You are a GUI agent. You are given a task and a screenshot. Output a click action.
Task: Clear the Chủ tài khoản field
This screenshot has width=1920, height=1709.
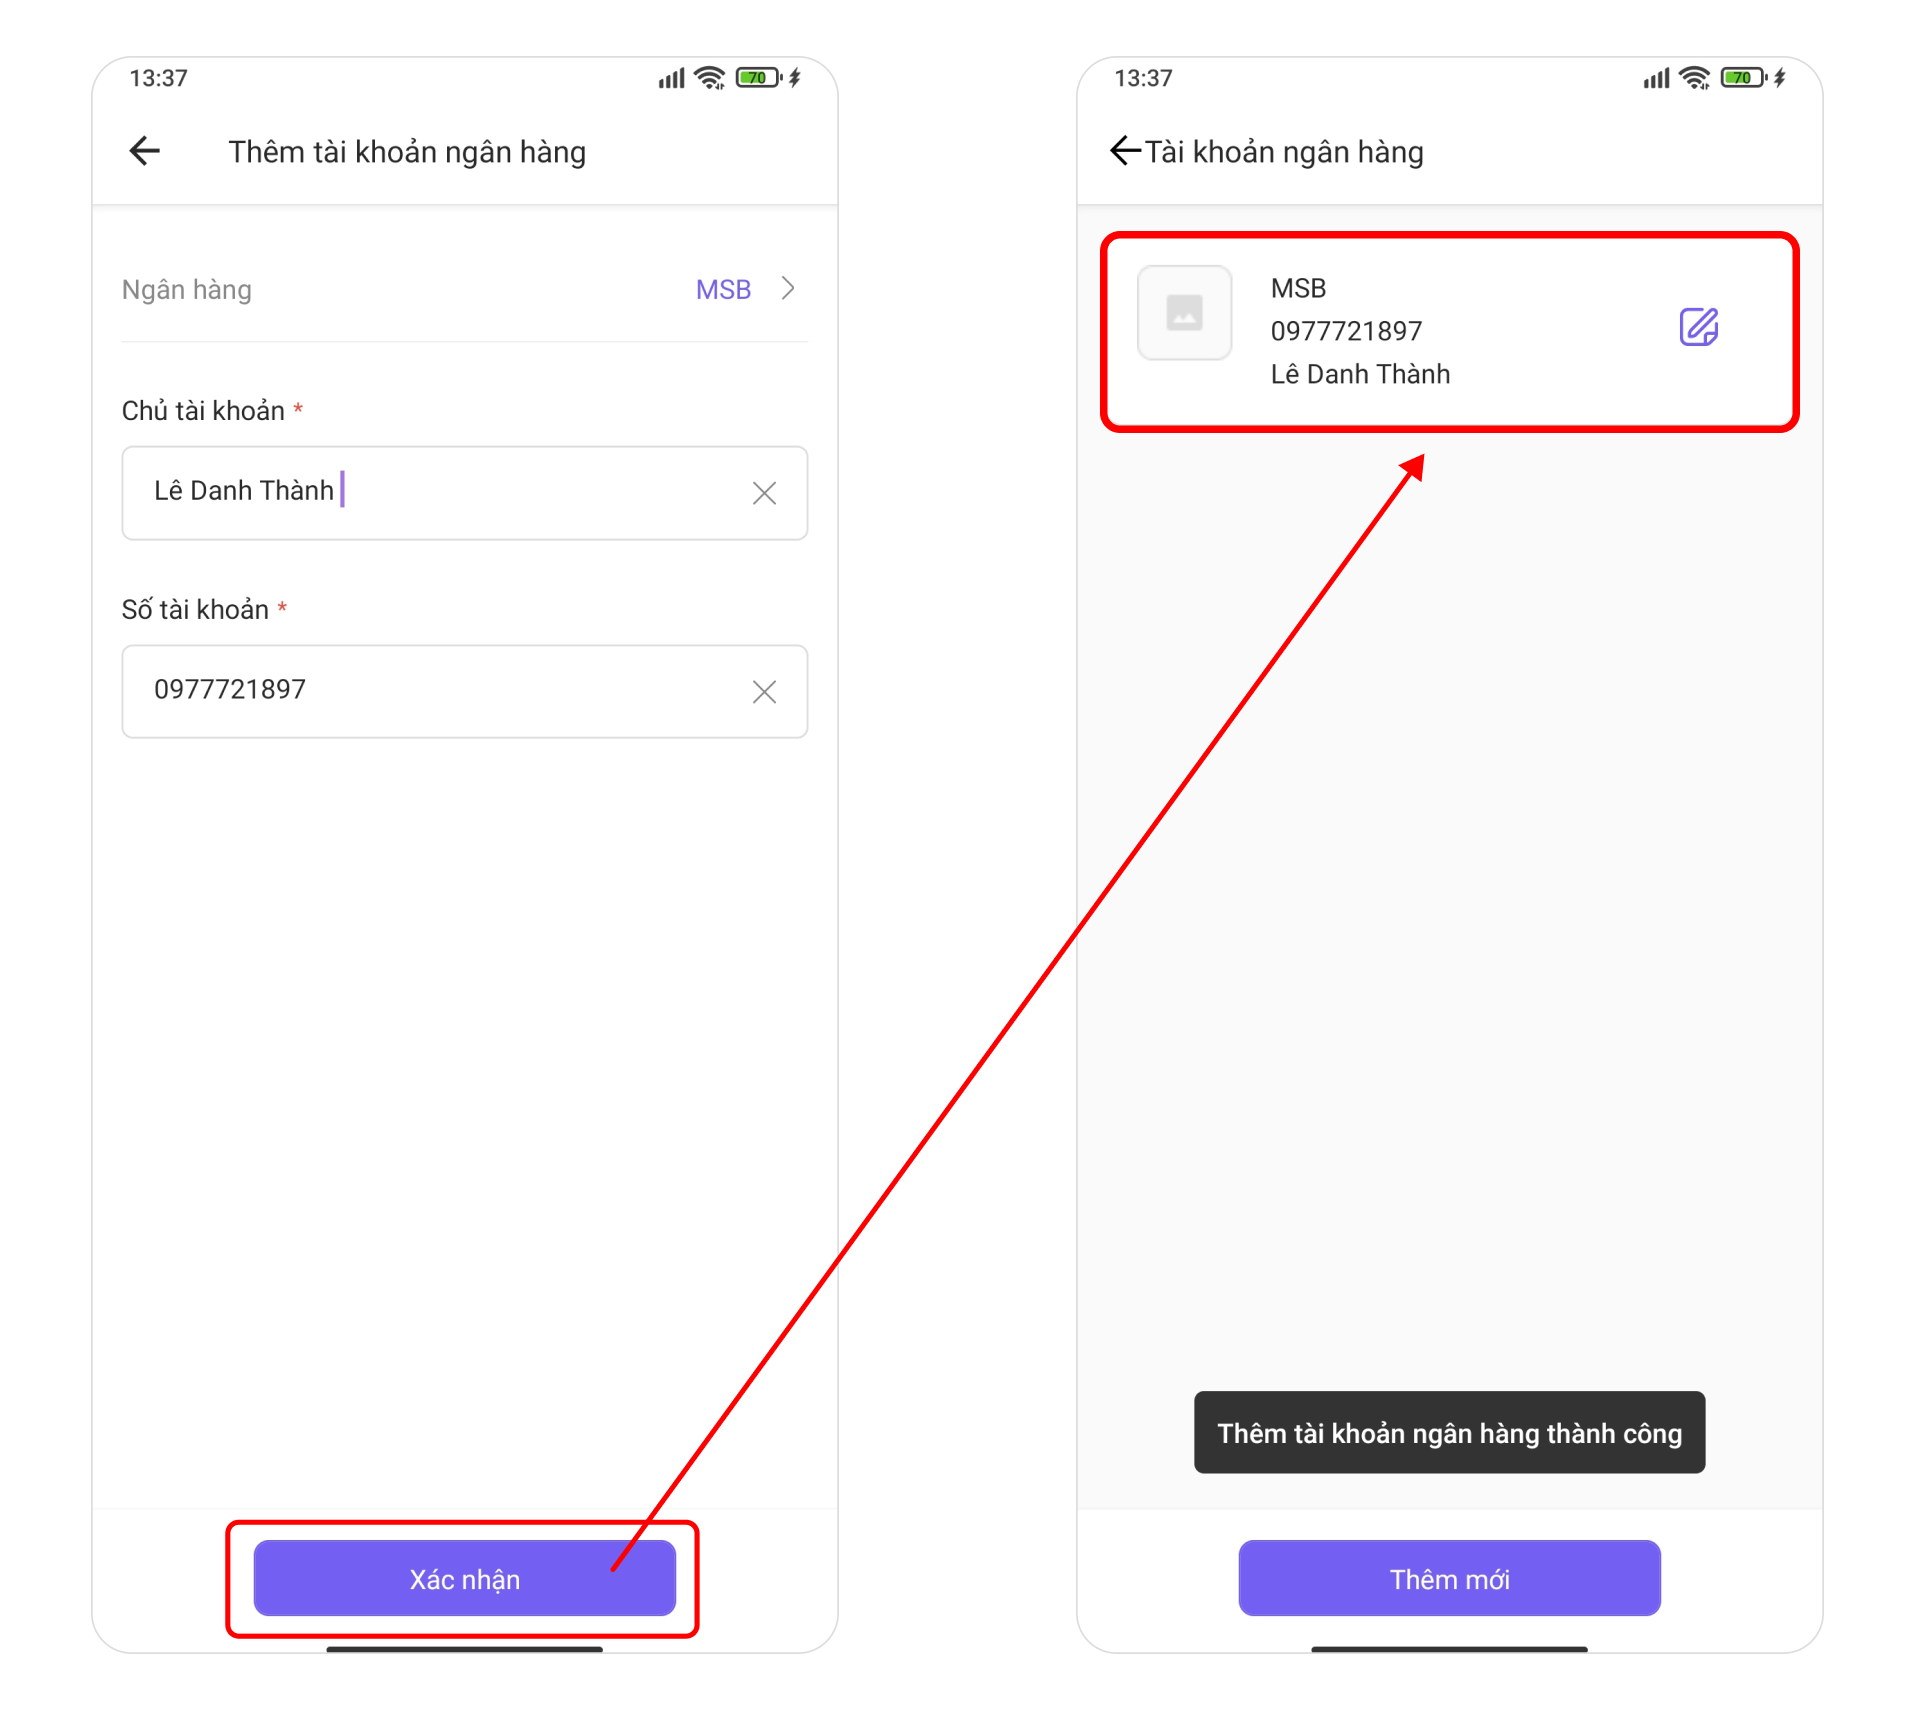(765, 493)
